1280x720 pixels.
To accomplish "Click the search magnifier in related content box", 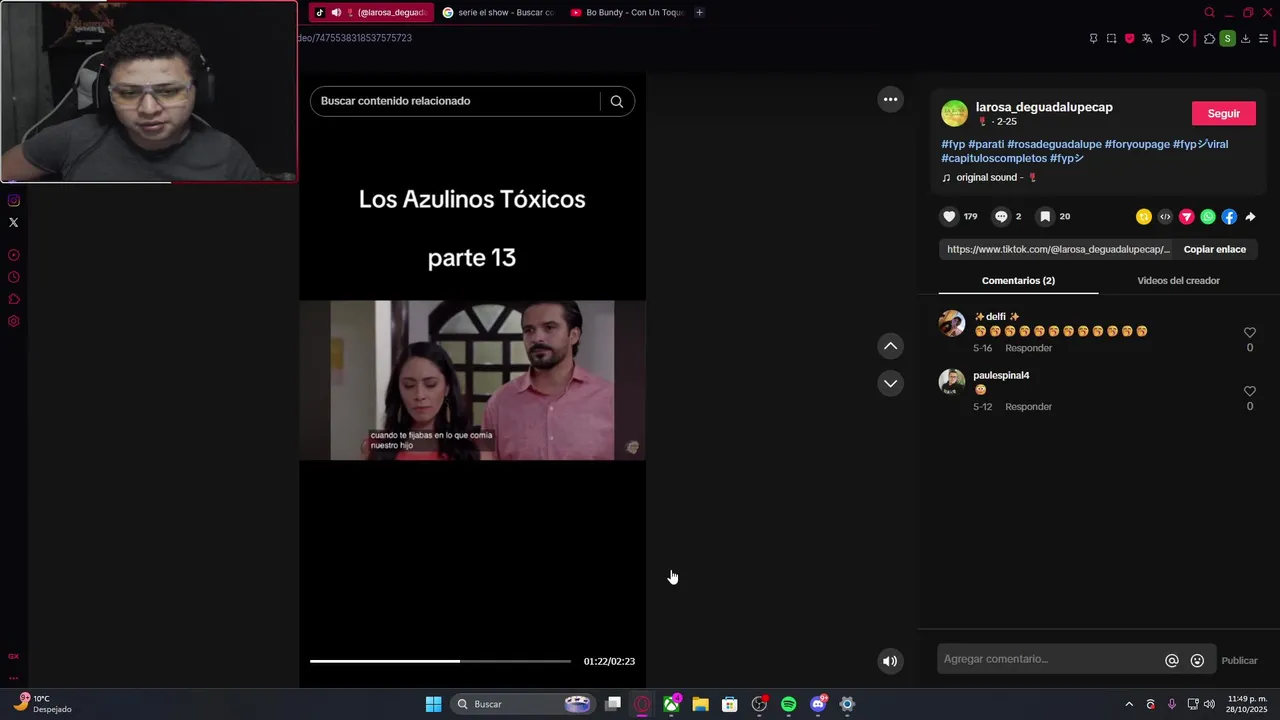I will (x=617, y=101).
